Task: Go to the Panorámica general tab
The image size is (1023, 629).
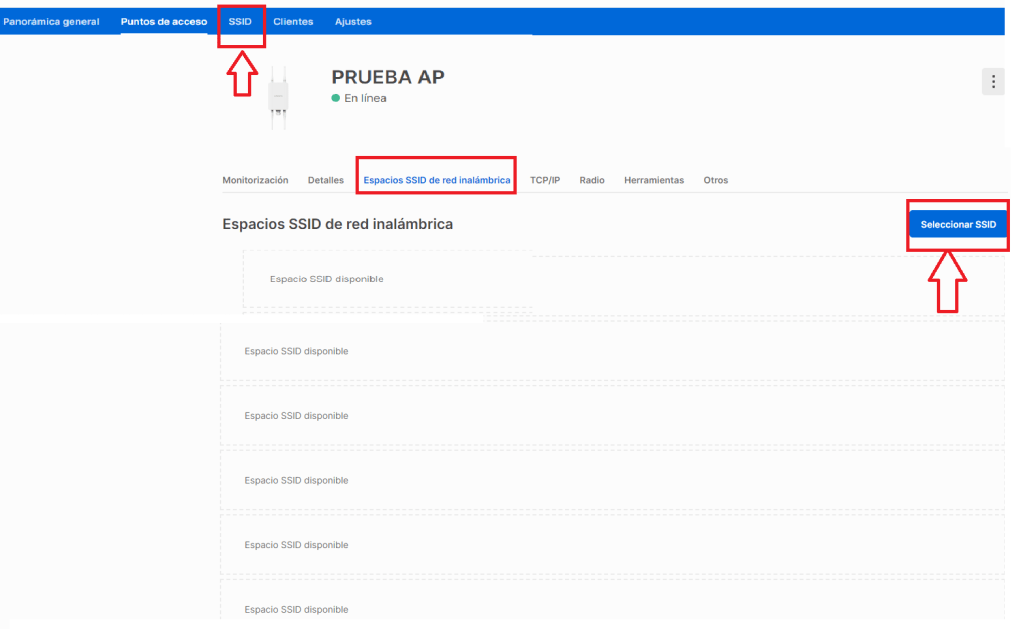Action: pos(52,22)
